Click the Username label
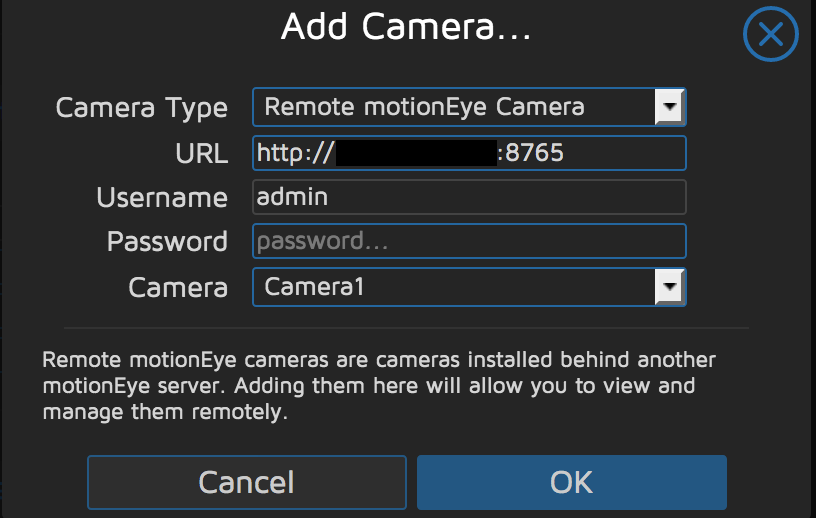 pyautogui.click(x=162, y=198)
